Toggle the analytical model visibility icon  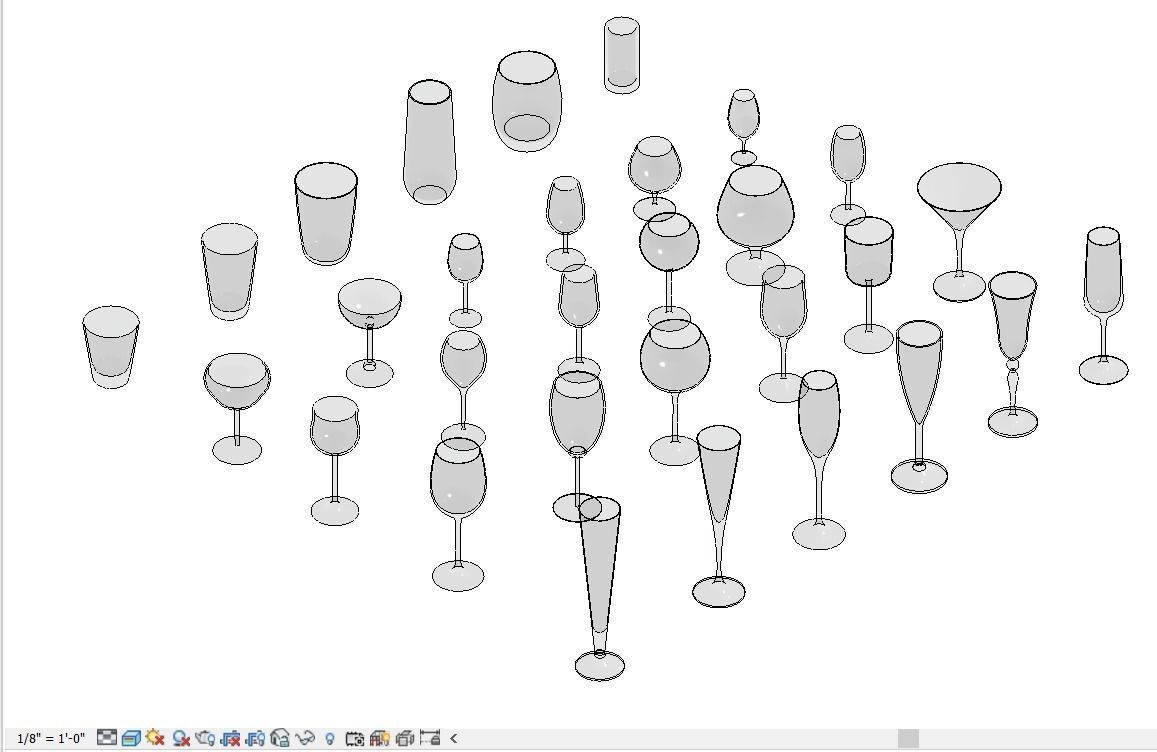point(379,737)
